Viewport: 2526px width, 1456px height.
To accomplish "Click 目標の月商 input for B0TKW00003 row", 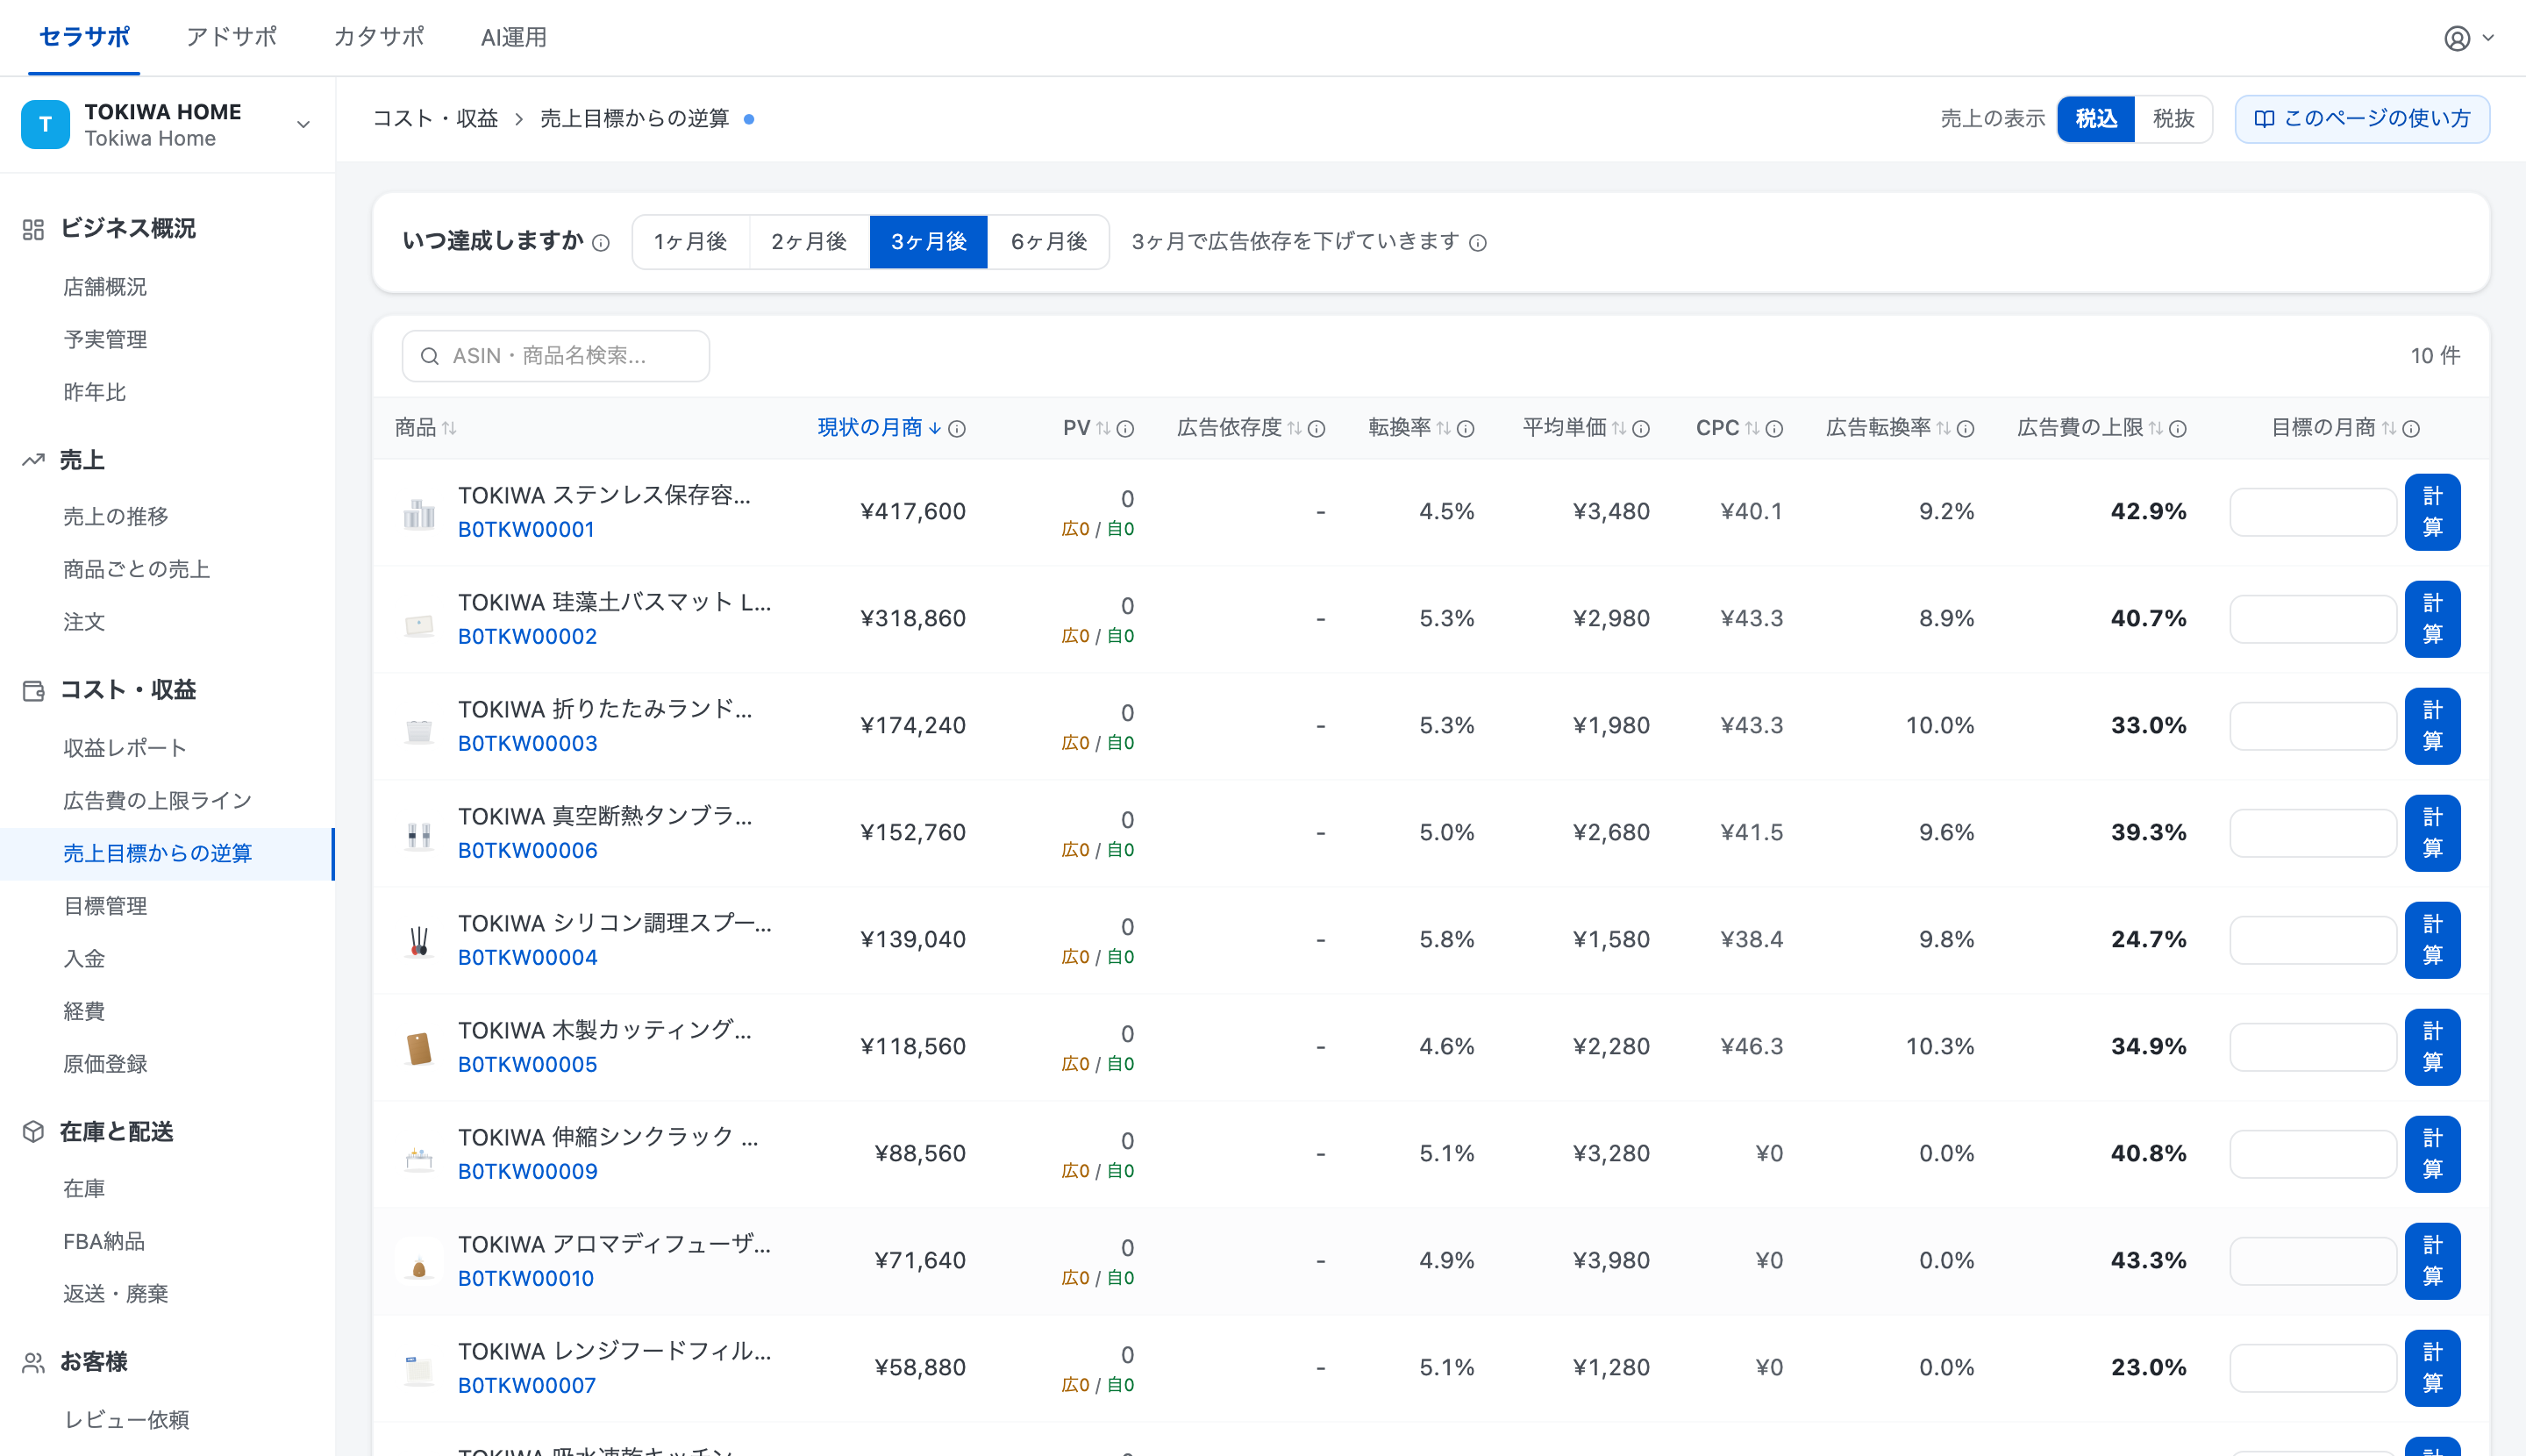I will [x=2313, y=726].
